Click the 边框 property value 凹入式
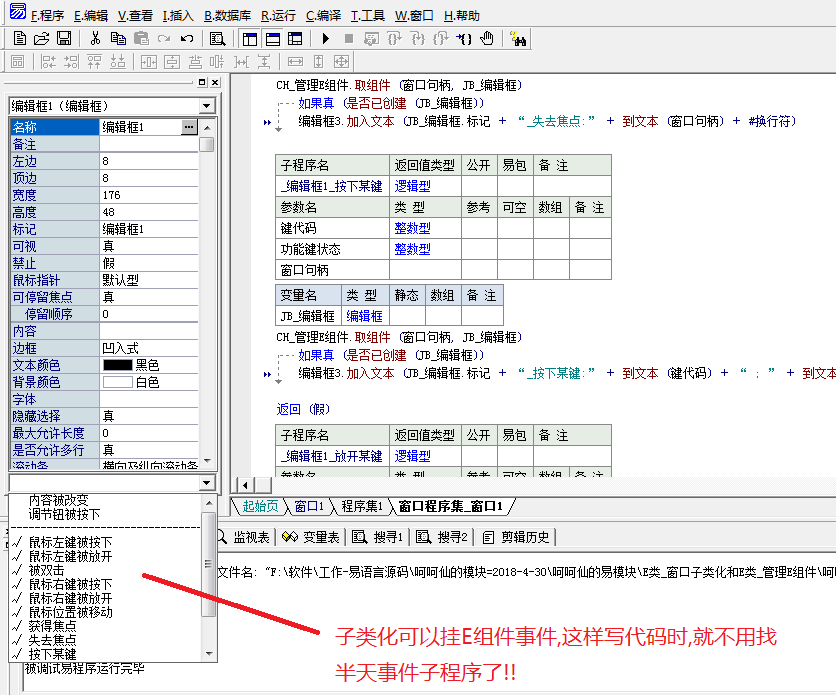The width and height of the screenshot is (836, 695). [x=149, y=348]
